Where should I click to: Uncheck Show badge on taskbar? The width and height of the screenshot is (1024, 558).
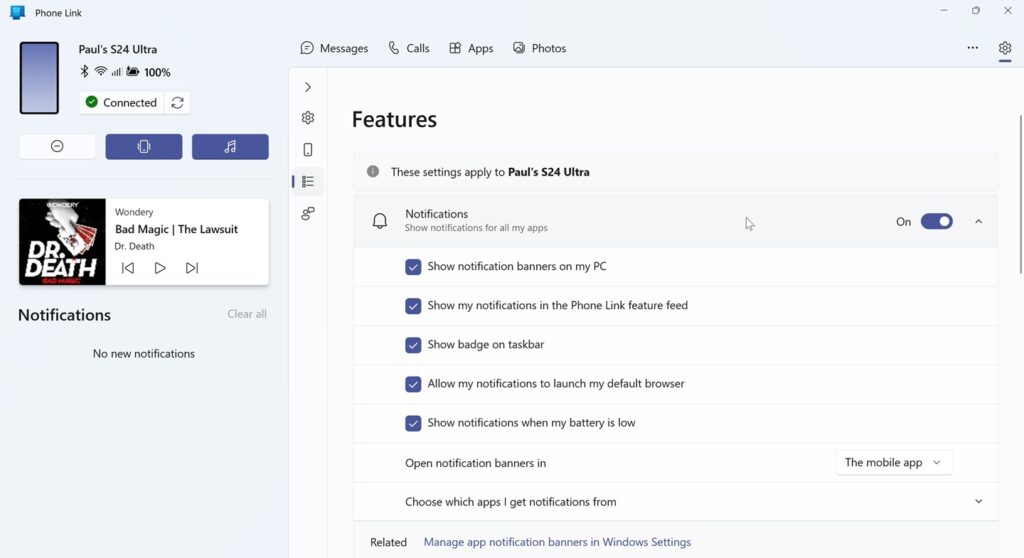coord(413,345)
